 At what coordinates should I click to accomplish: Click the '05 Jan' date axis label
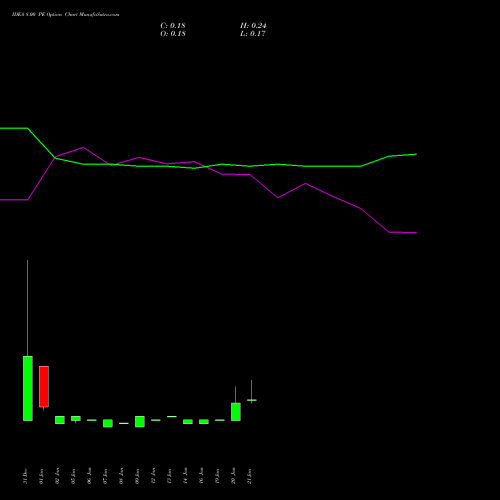74,476
